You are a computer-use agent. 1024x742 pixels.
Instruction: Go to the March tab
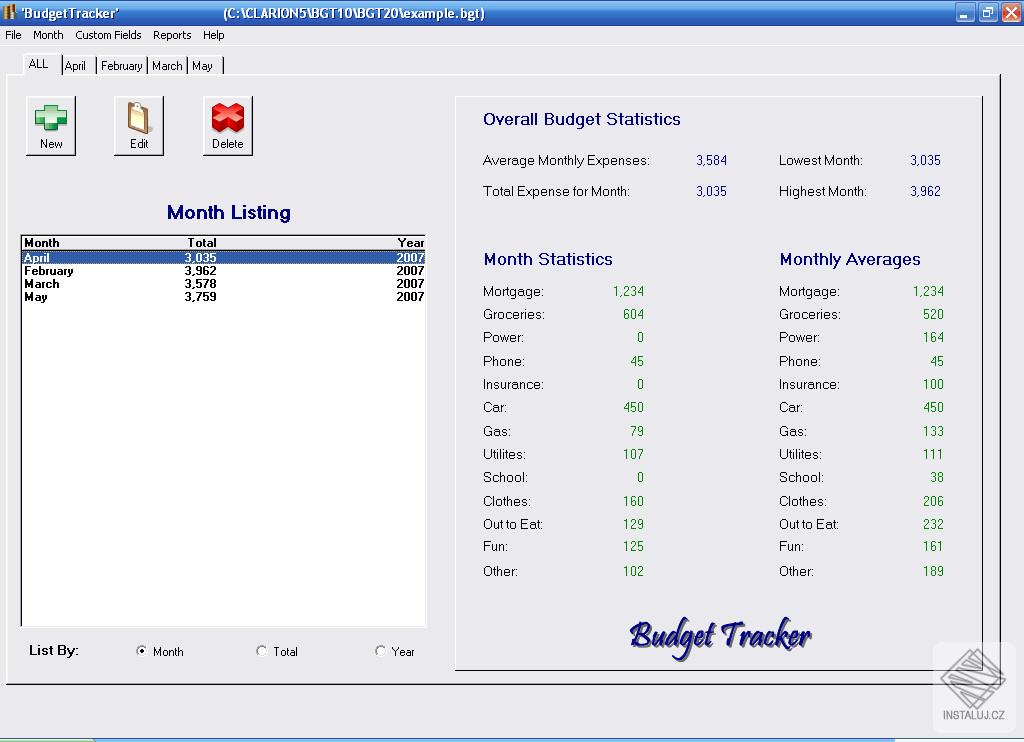167,66
